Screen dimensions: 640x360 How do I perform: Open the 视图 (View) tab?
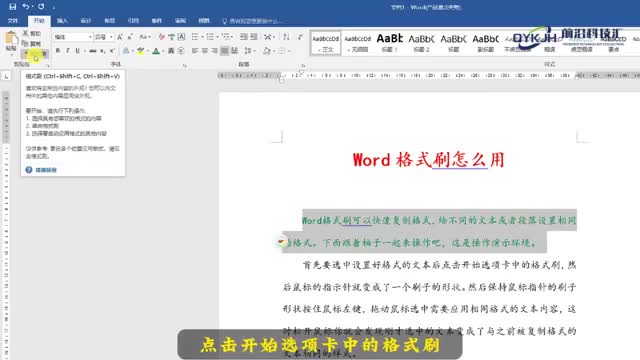204,20
